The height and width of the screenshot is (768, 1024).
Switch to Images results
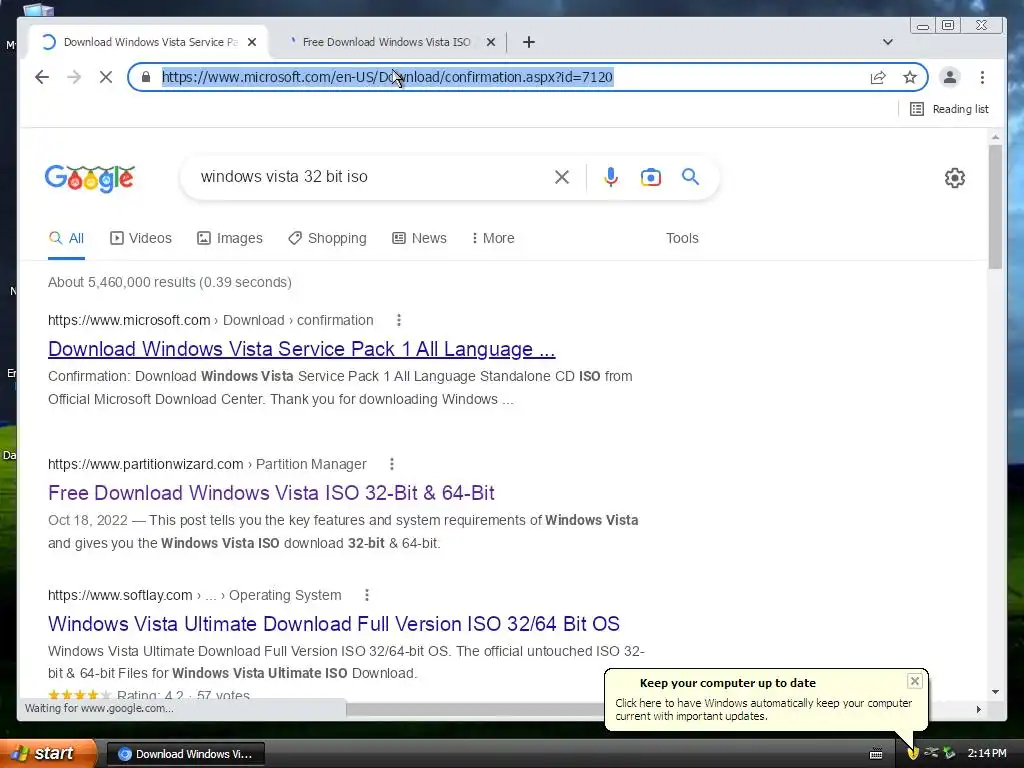point(230,238)
